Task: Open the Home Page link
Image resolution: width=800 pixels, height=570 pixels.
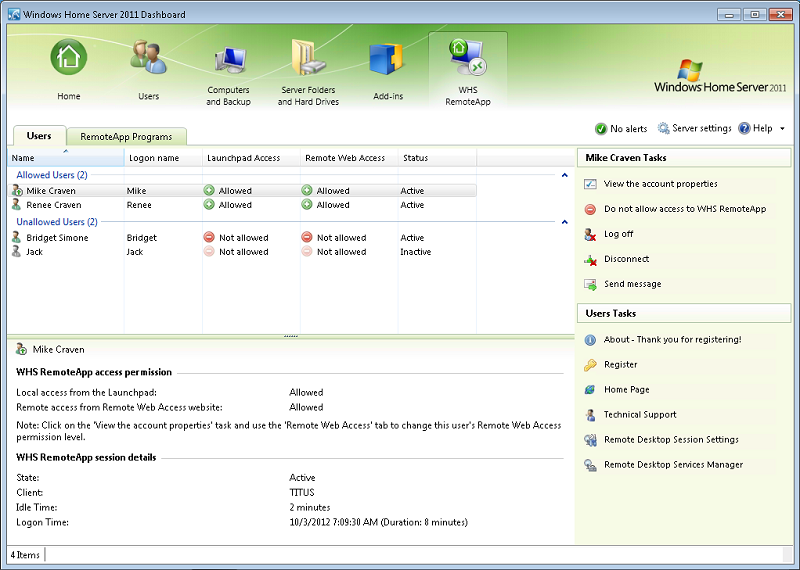Action: pyautogui.click(x=627, y=389)
